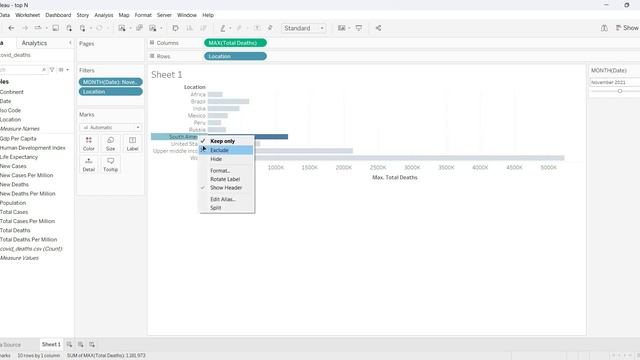The width and height of the screenshot is (640, 360).
Task: Open the November 2021 date filter dropdown
Action: 615,82
